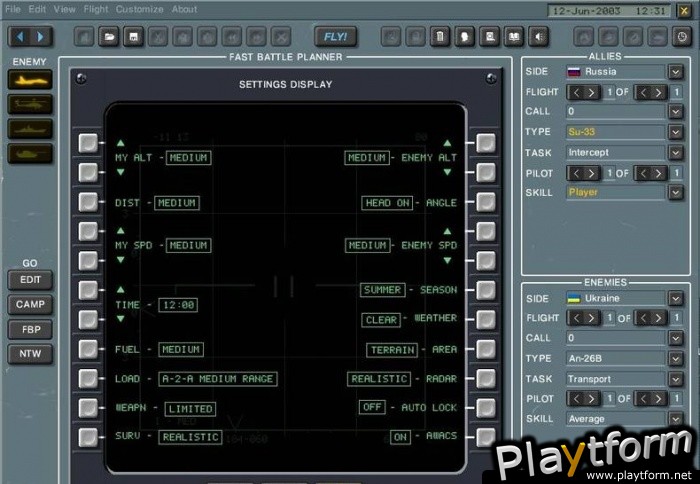This screenshot has width=700, height=484.
Task: Expand the Allies TASK Intercept dropdown
Action: [675, 153]
